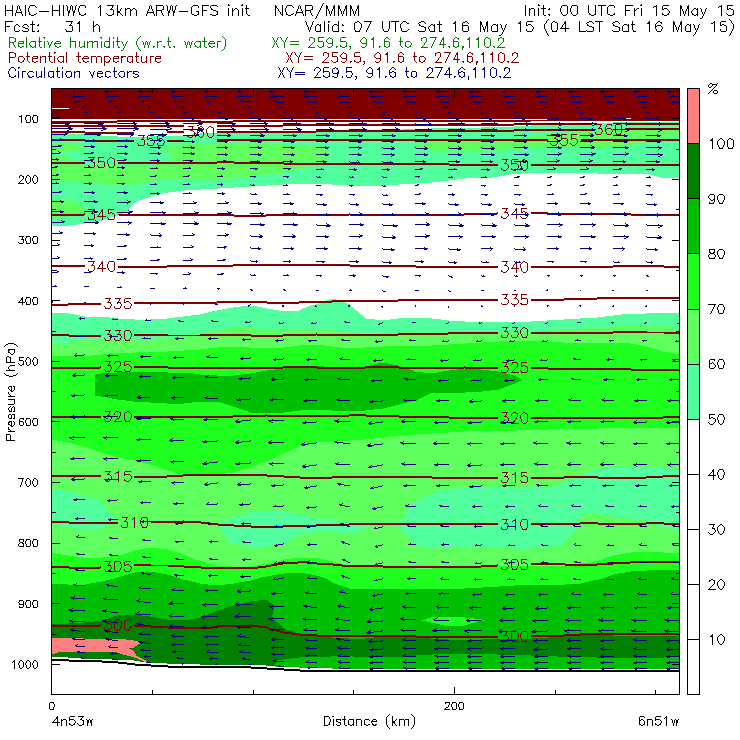Click the colorbar '30' tick label

point(716,529)
